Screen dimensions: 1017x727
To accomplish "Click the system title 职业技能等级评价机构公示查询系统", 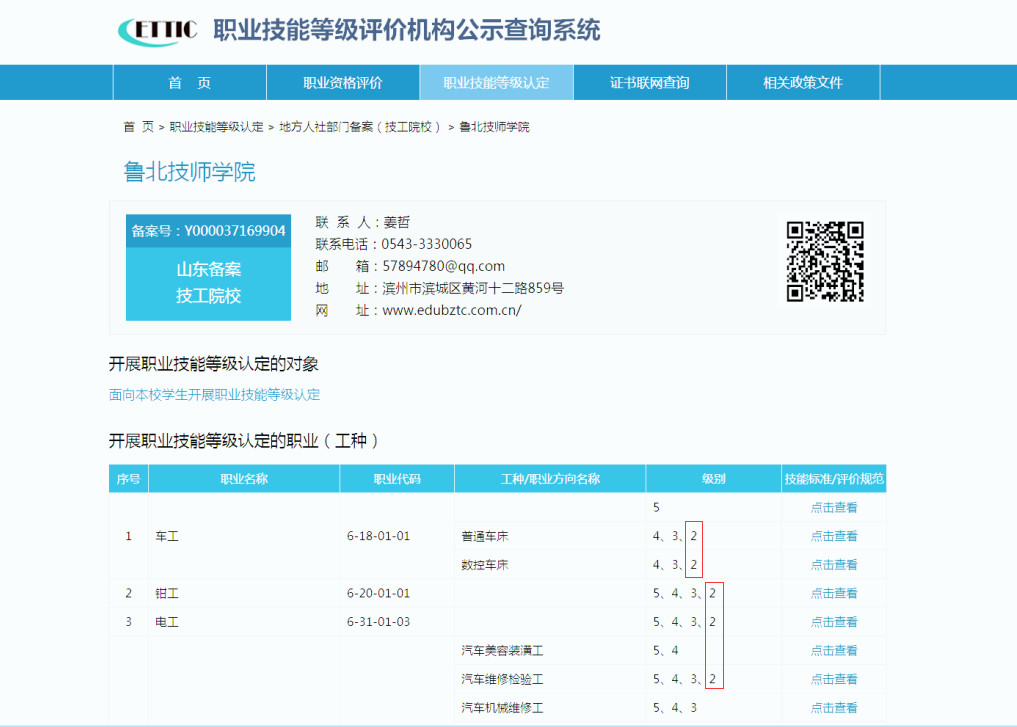I will click(x=407, y=30).
